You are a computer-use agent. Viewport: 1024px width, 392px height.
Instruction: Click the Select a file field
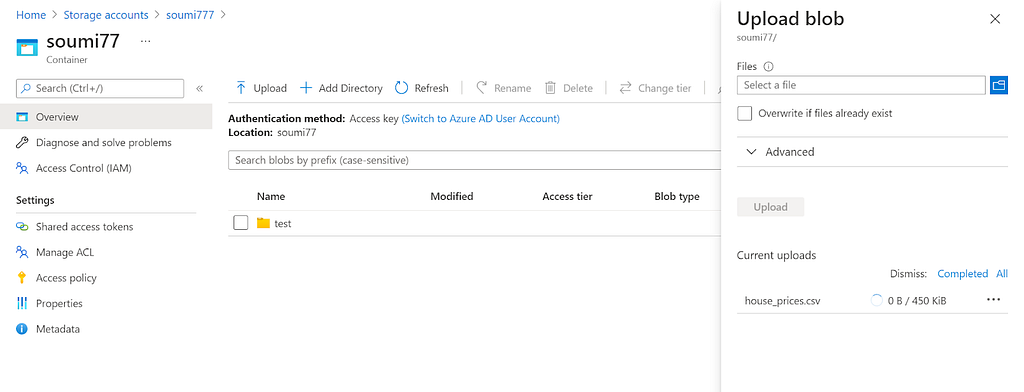click(x=861, y=85)
